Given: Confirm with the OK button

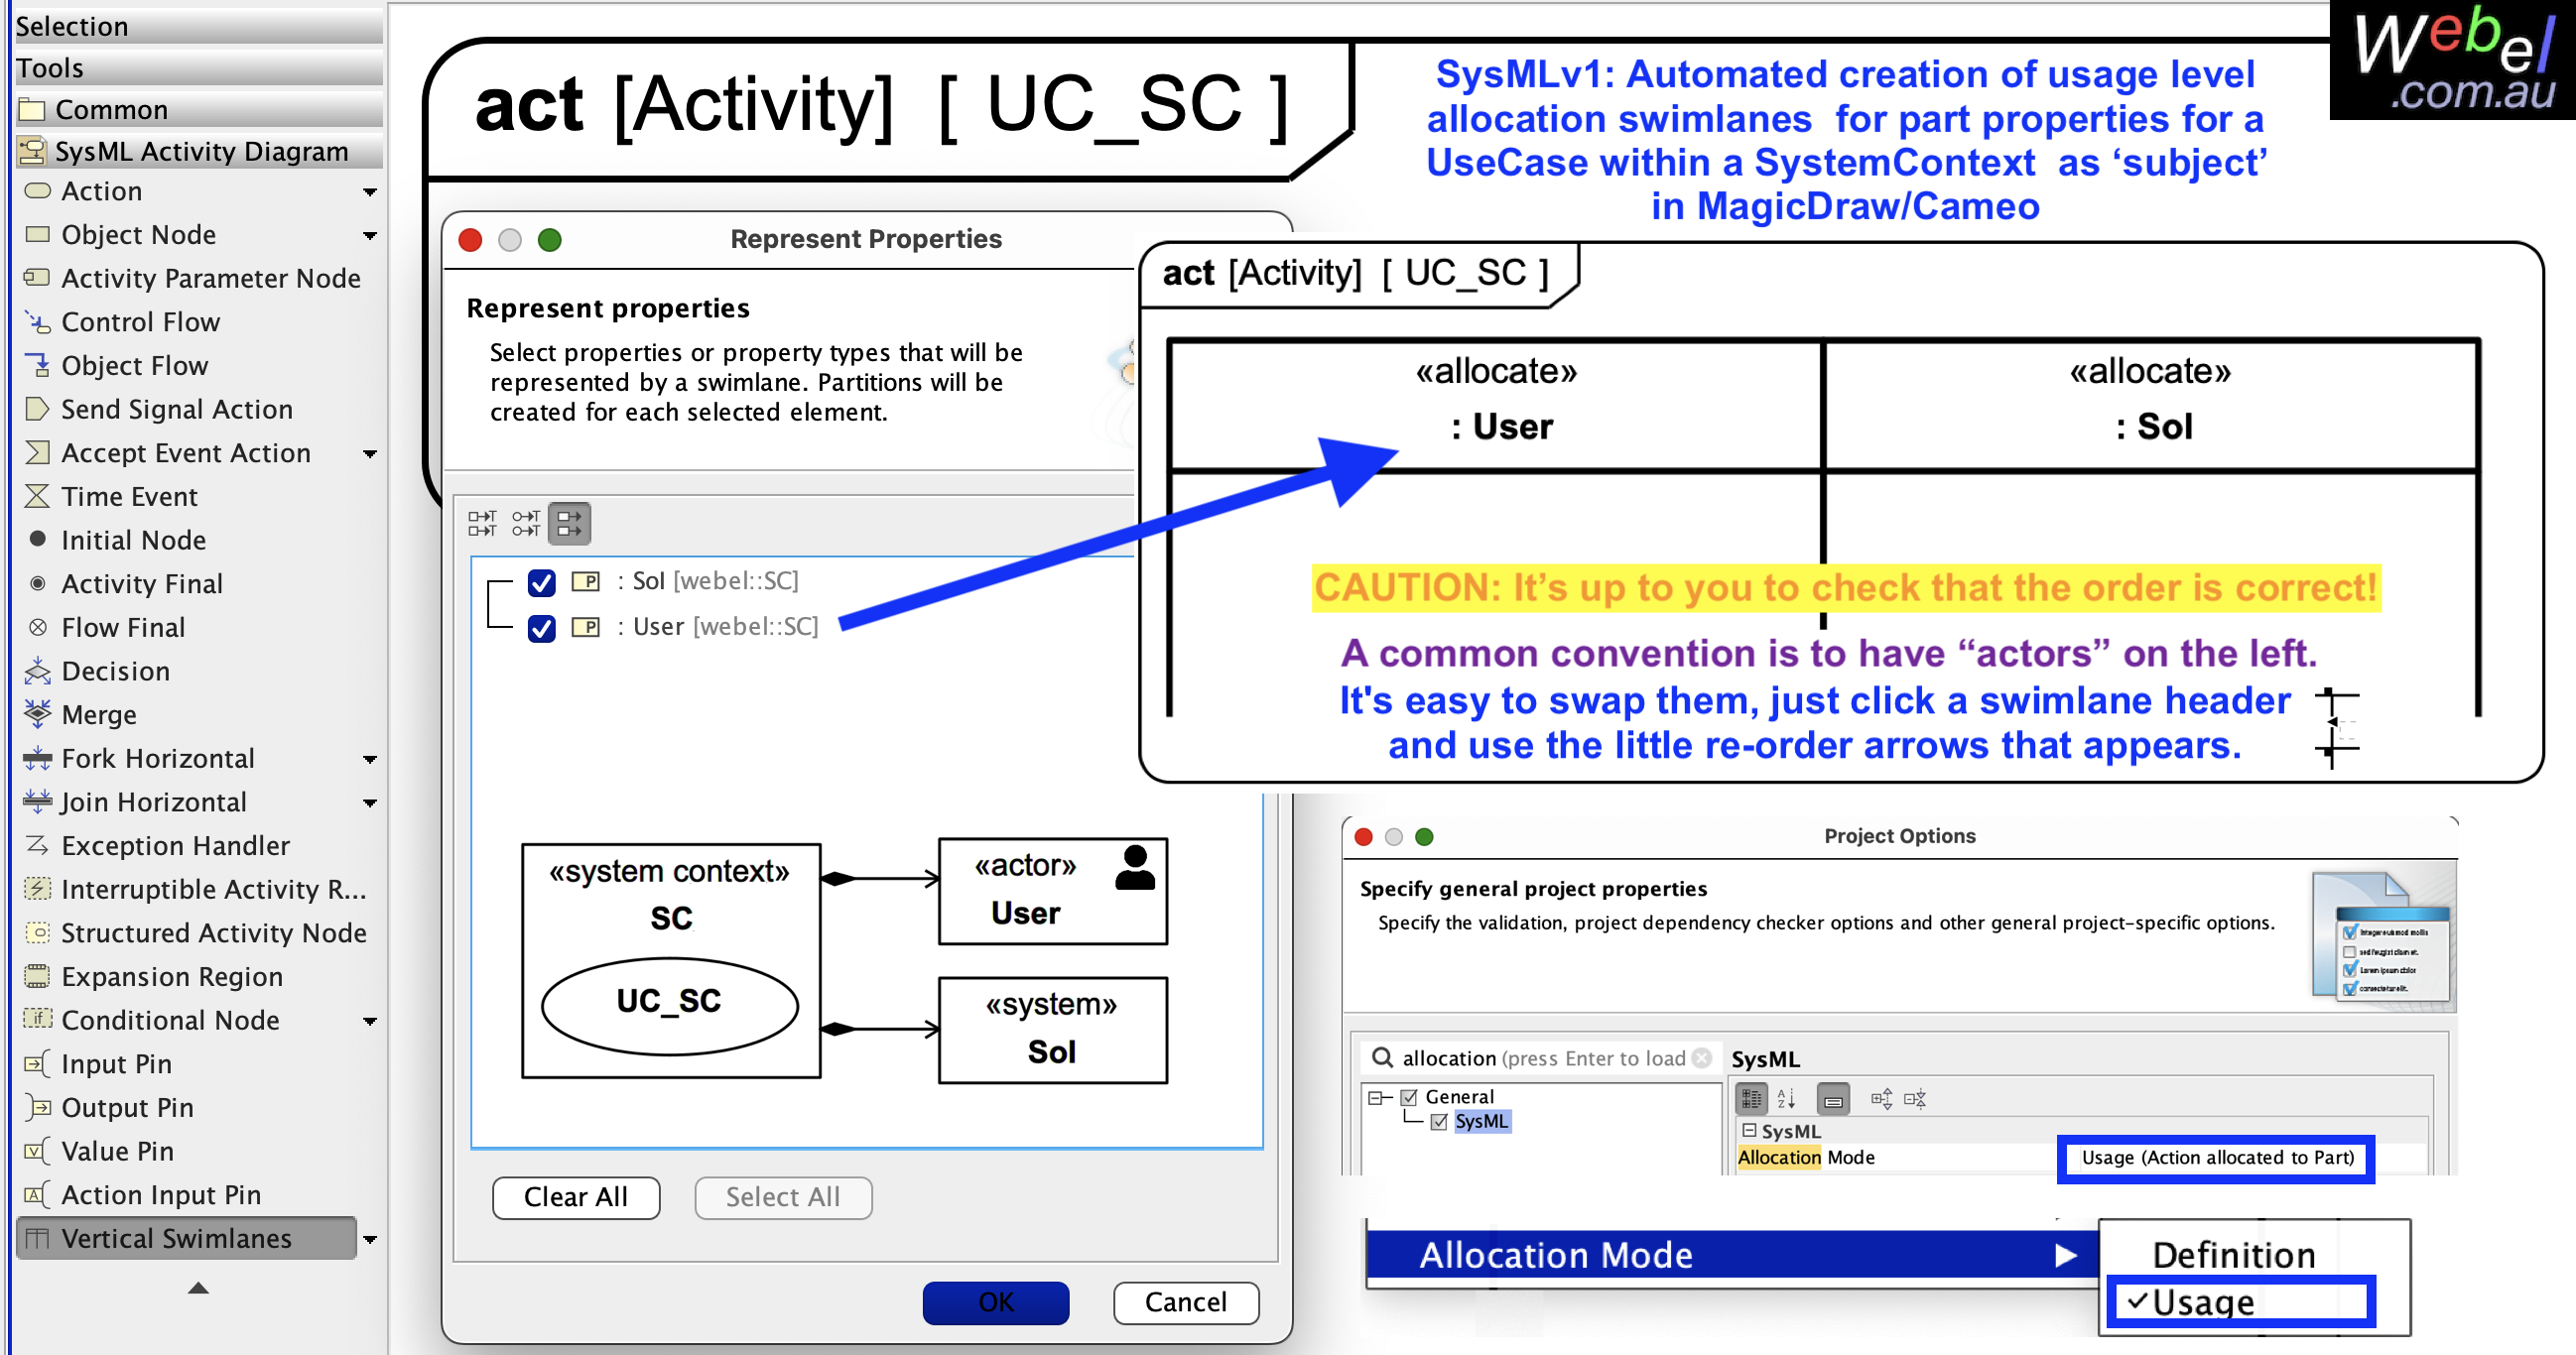Looking at the screenshot, I should point(995,1302).
